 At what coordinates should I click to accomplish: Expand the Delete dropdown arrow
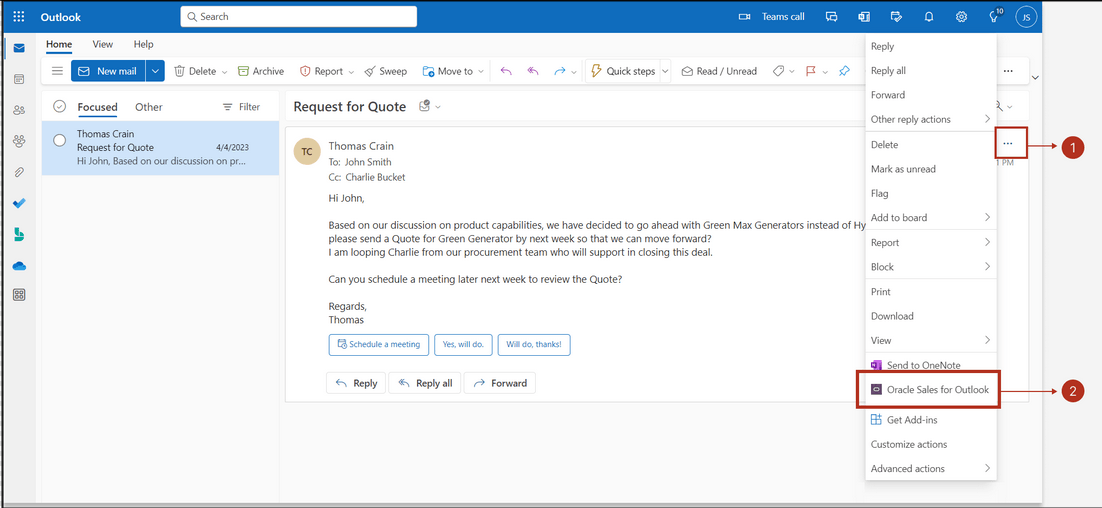(225, 72)
